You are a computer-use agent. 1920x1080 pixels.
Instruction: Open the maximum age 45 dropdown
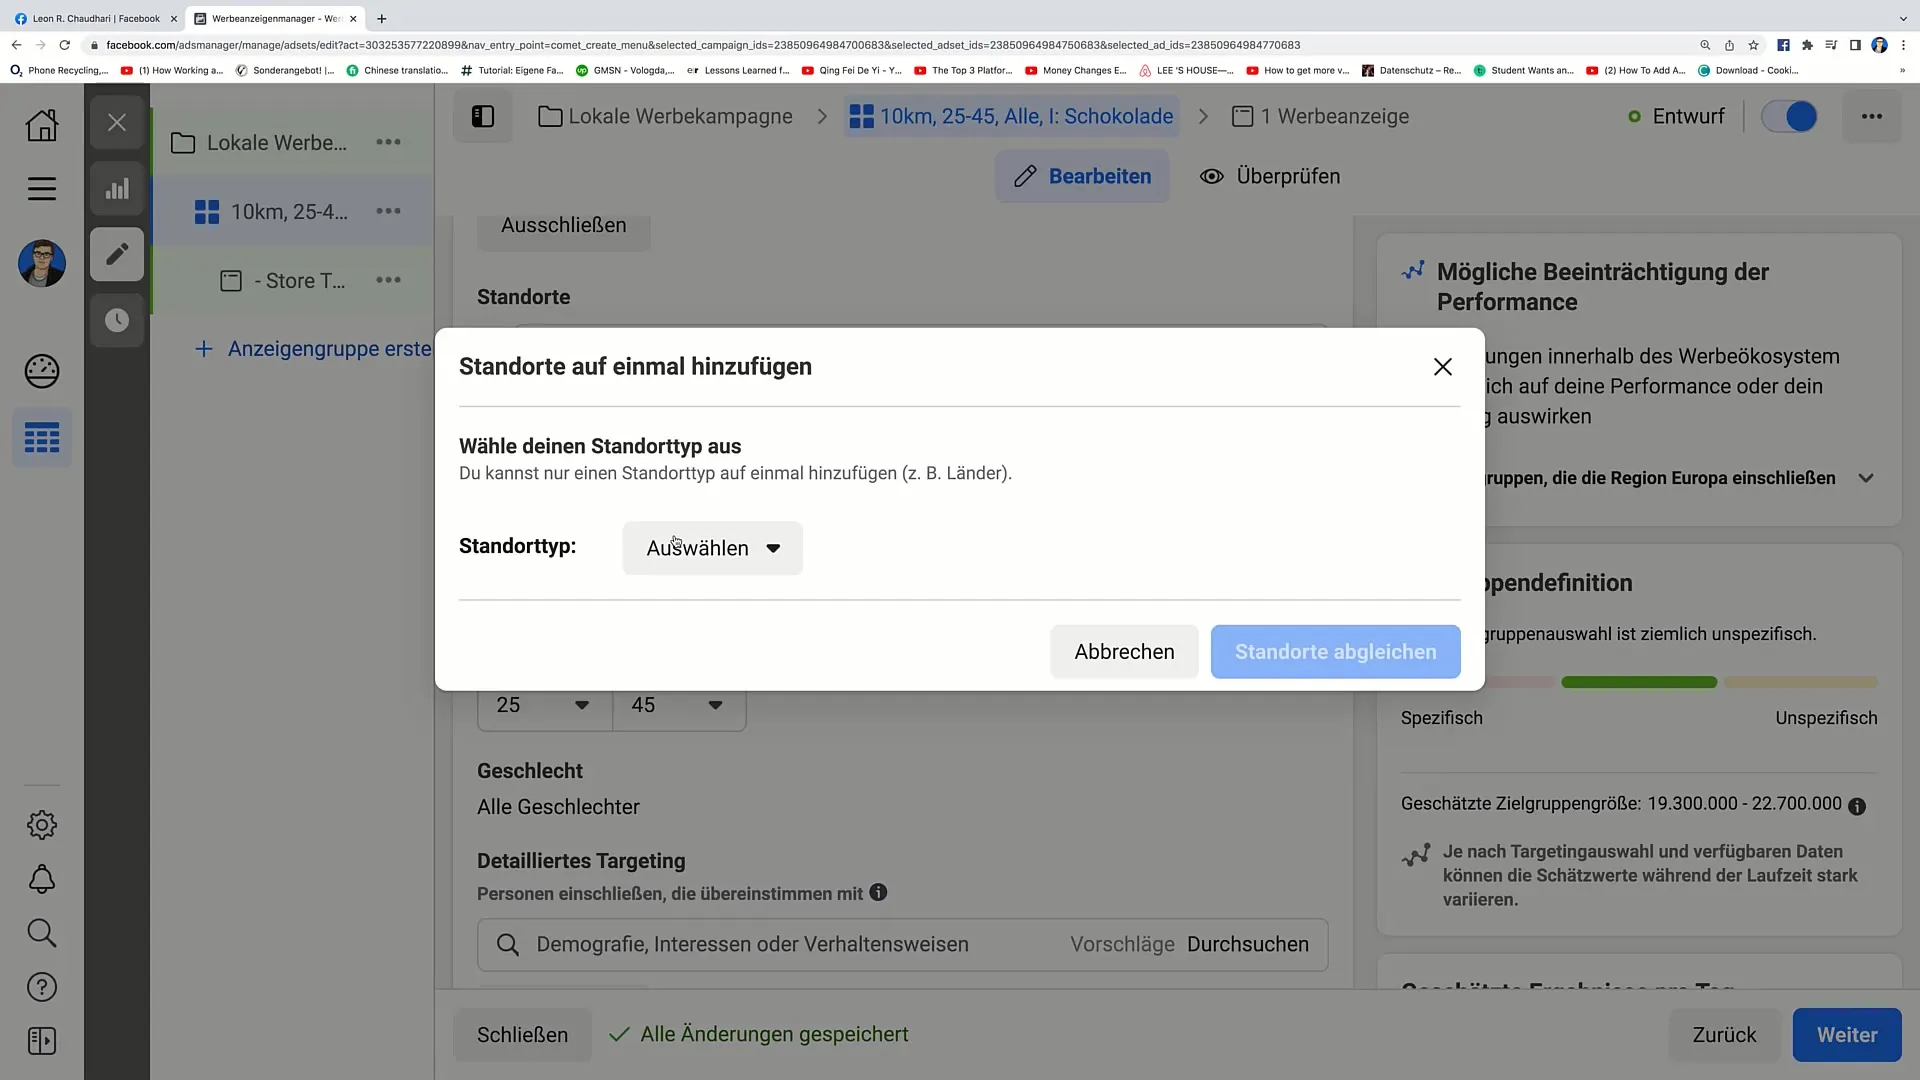[679, 705]
